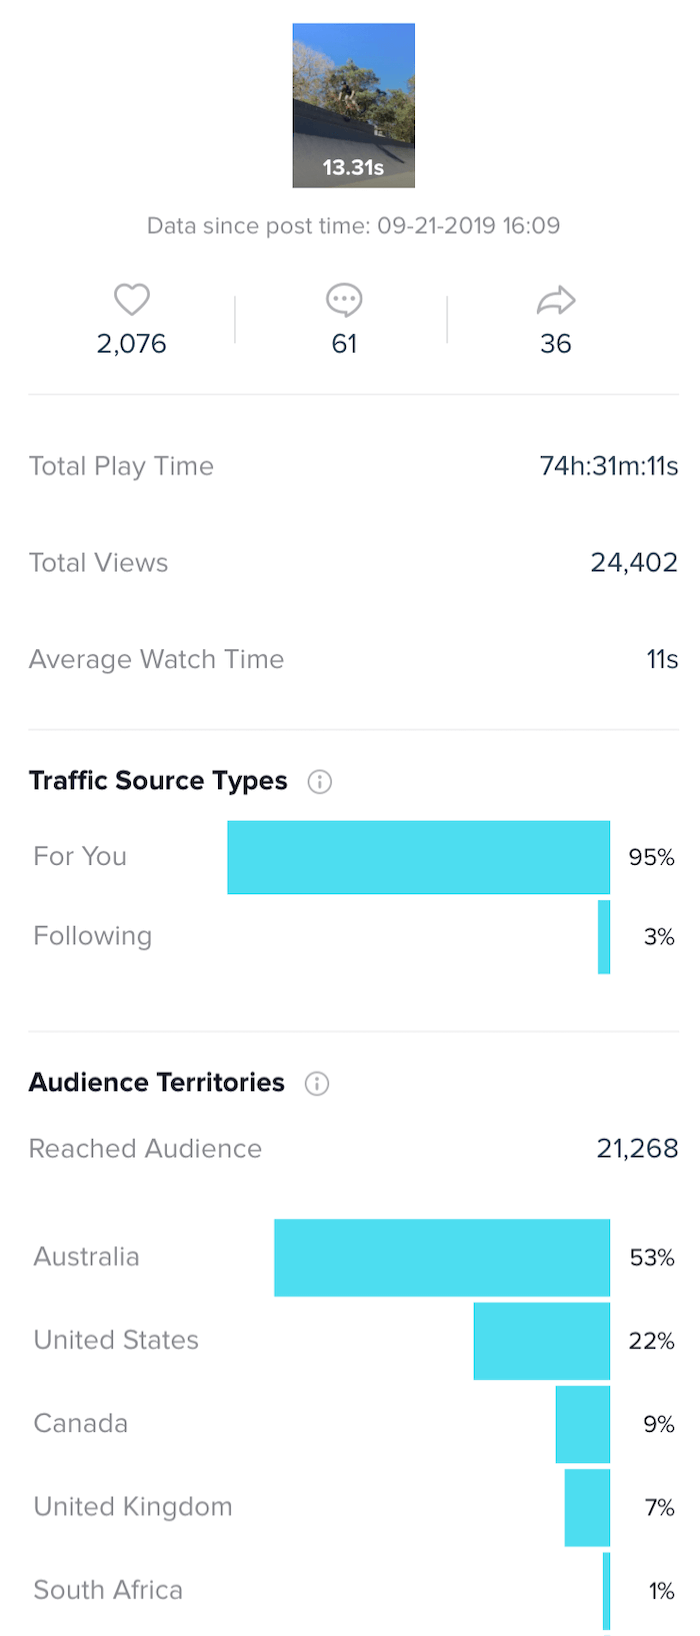Click the Total Views value 24,402
The width and height of the screenshot is (700, 1636).
[x=634, y=563]
